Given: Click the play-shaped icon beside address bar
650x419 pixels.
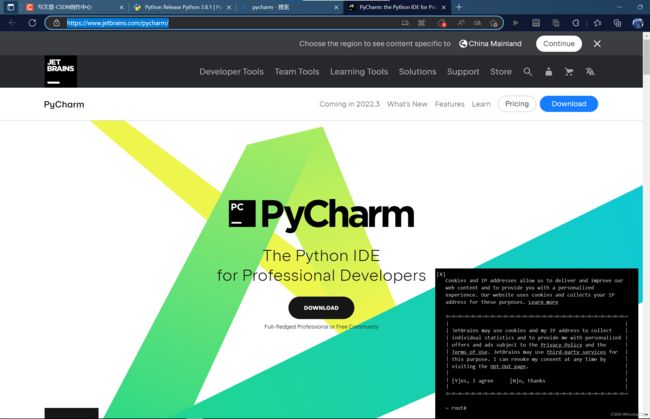Looking at the screenshot, I should pyautogui.click(x=516, y=23).
